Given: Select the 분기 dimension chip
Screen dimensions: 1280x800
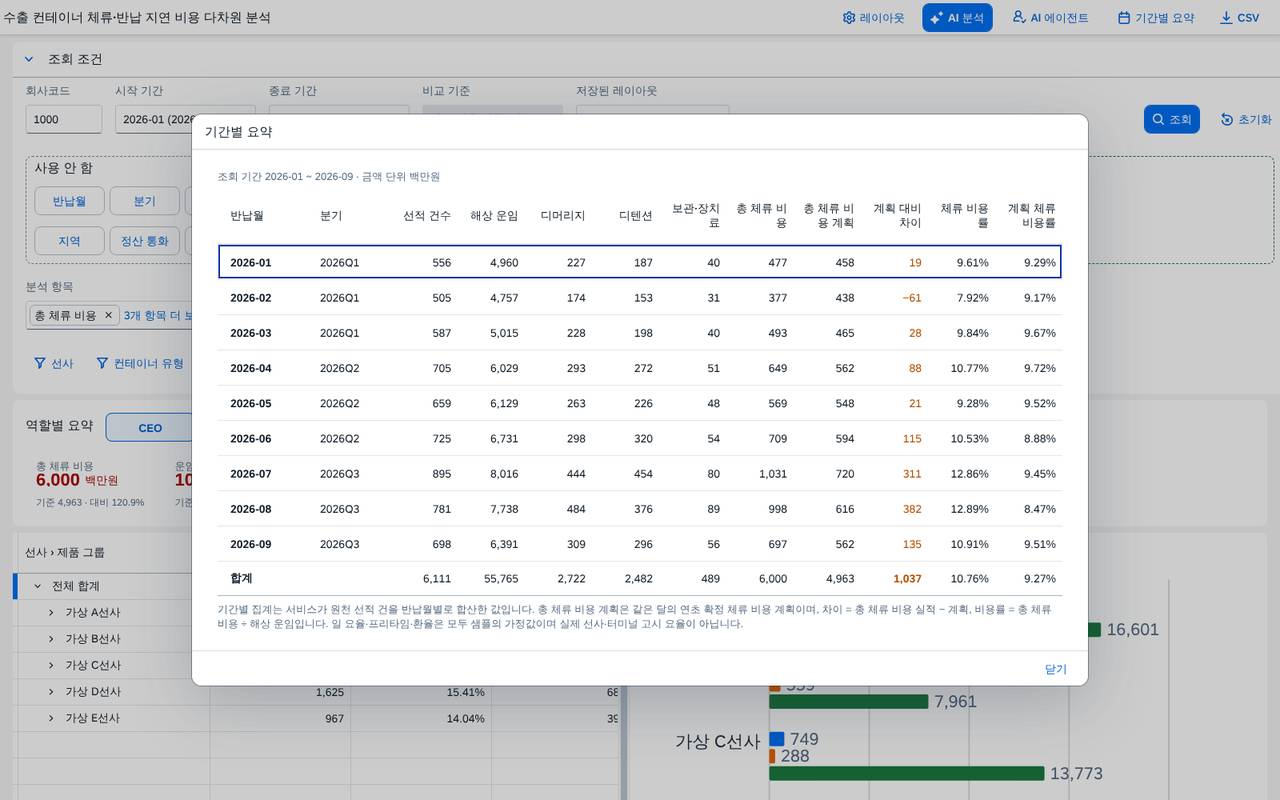Looking at the screenshot, I should click(x=144, y=201).
